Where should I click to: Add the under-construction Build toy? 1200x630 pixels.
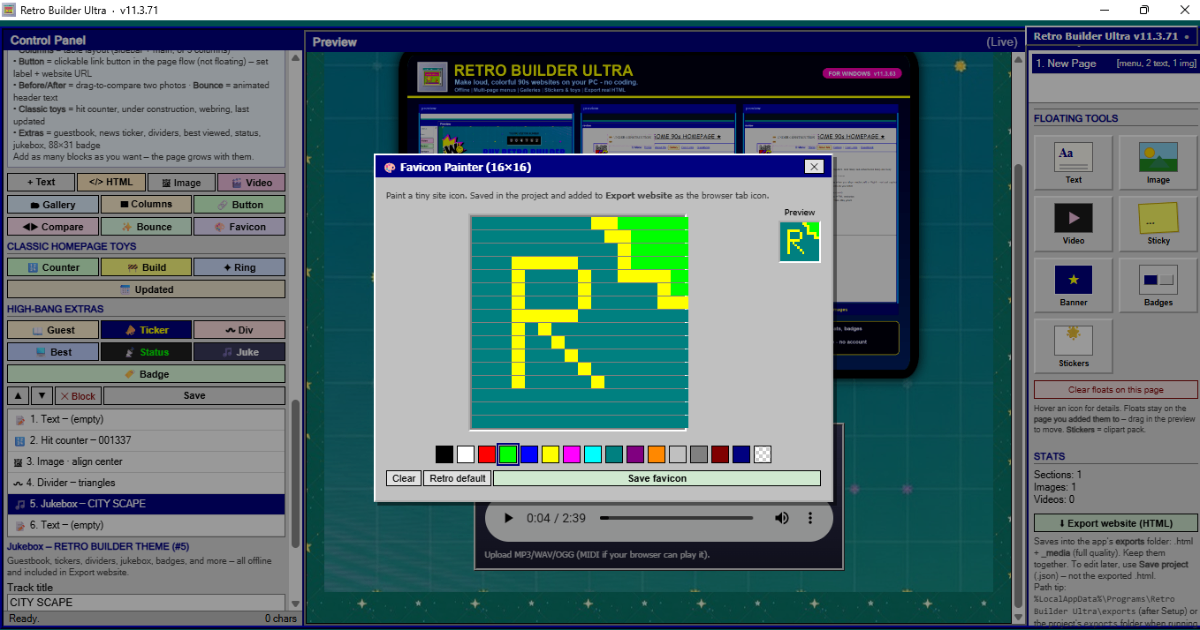click(146, 267)
